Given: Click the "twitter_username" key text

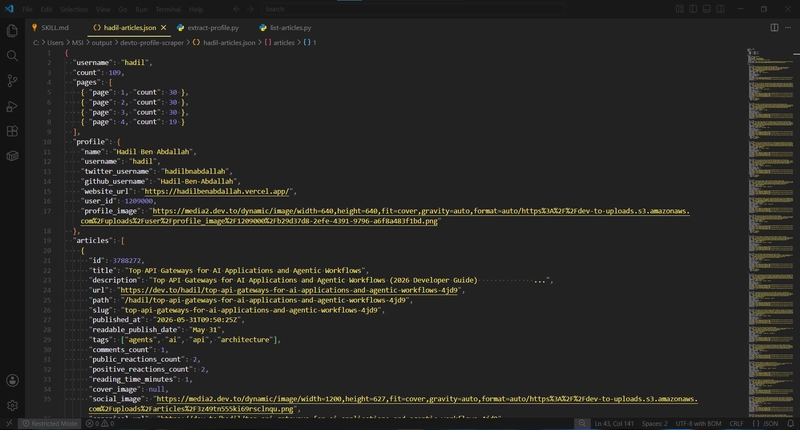Looking at the screenshot, I should point(117,171).
